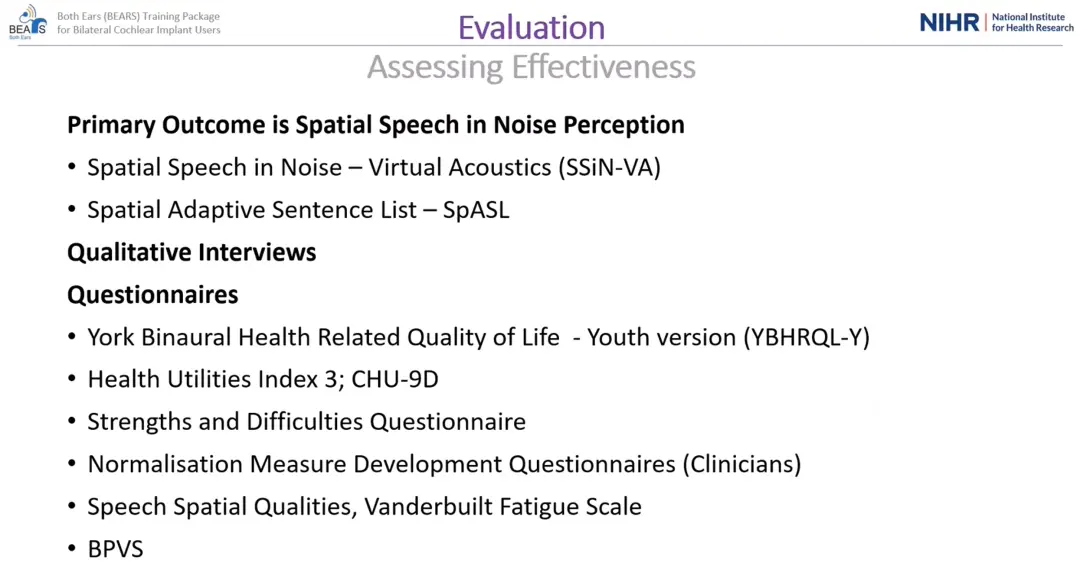Select the BPVS bullet item

115,549
